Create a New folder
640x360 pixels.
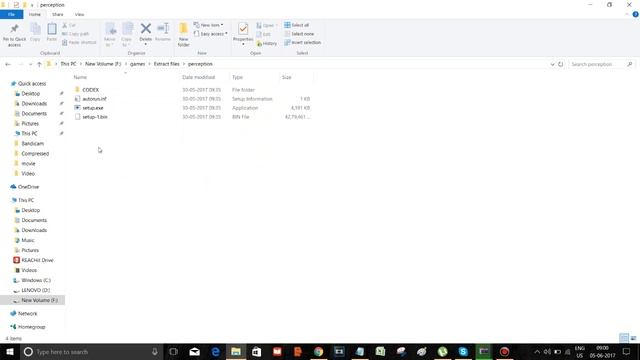183,35
